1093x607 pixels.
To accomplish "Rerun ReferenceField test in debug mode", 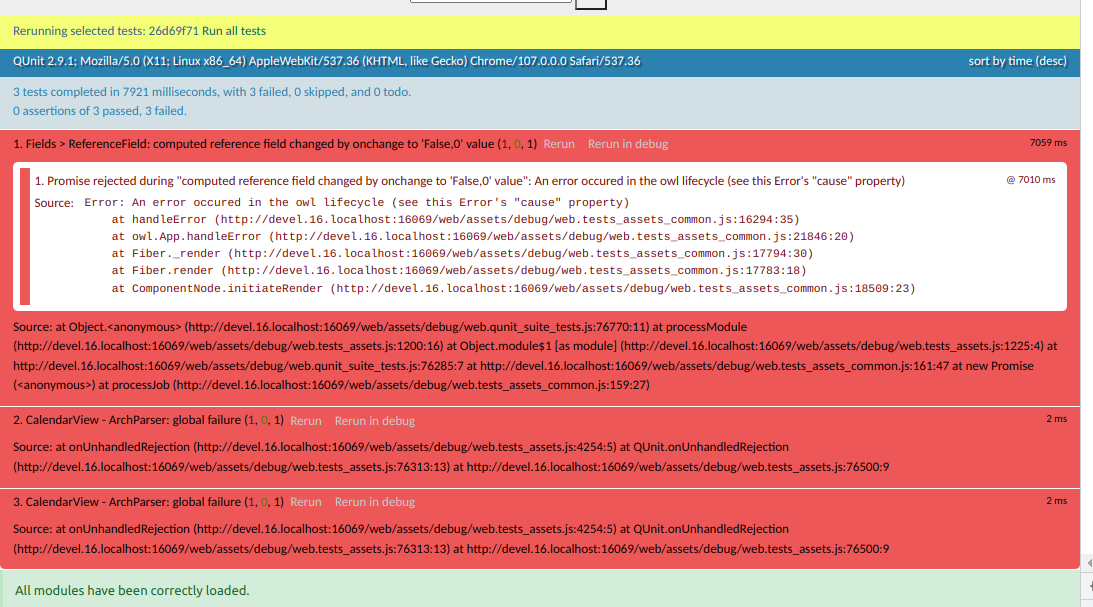I will (x=627, y=144).
